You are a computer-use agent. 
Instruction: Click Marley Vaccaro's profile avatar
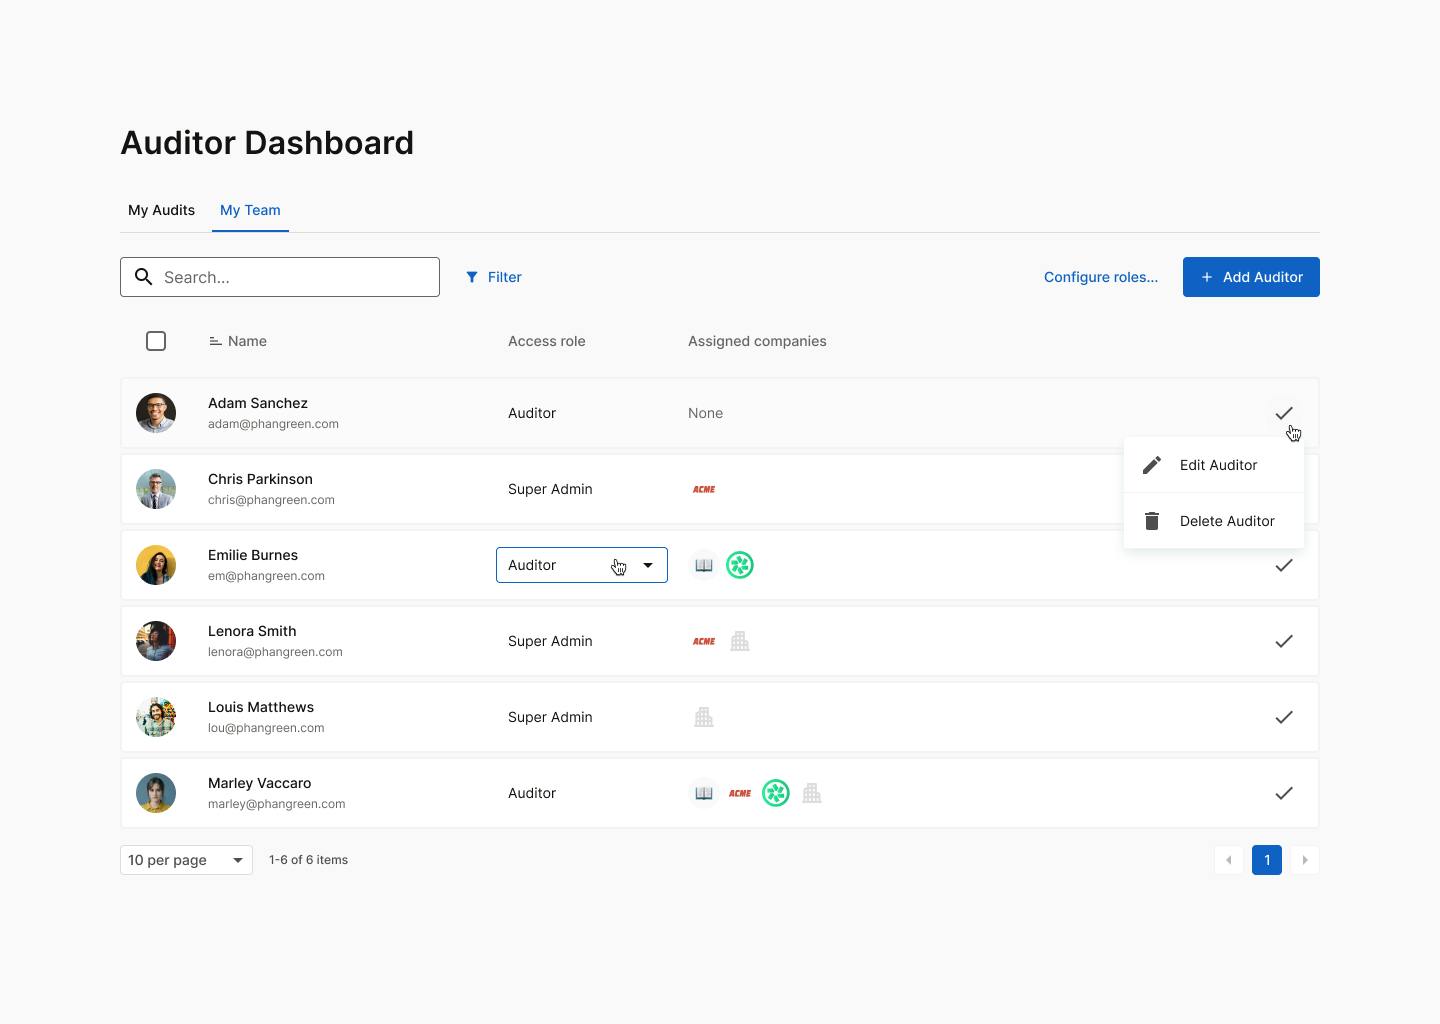click(156, 793)
